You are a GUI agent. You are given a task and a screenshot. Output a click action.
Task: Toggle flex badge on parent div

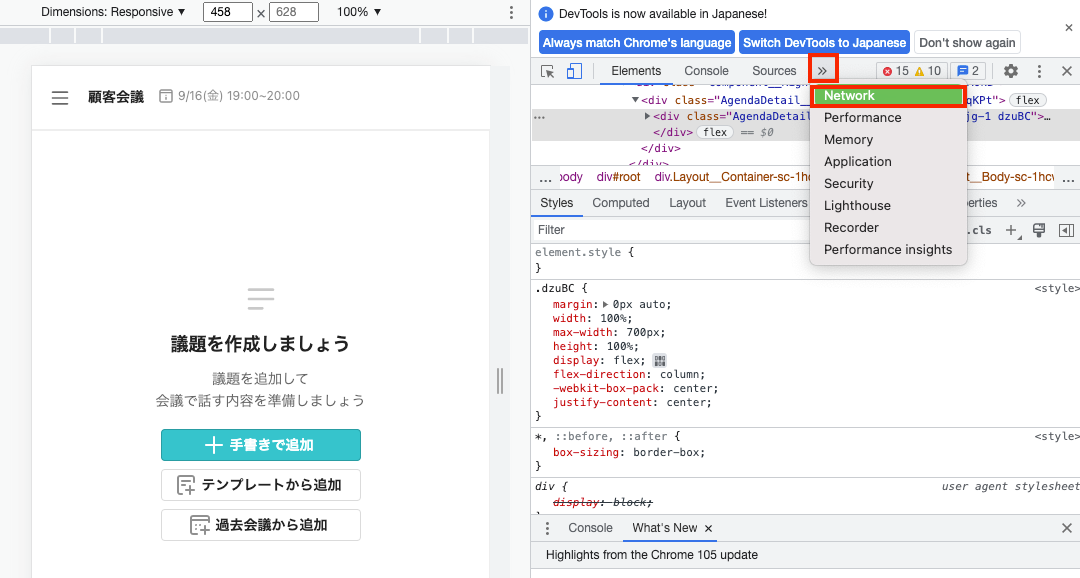(1028, 101)
